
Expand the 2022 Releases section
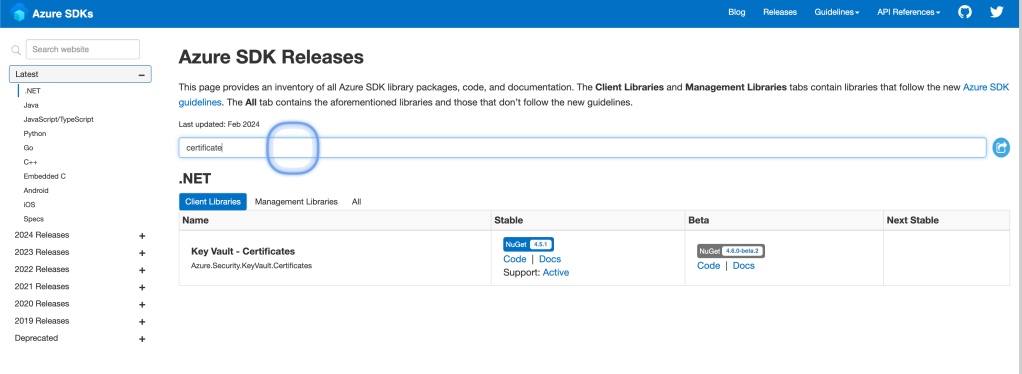pos(142,270)
